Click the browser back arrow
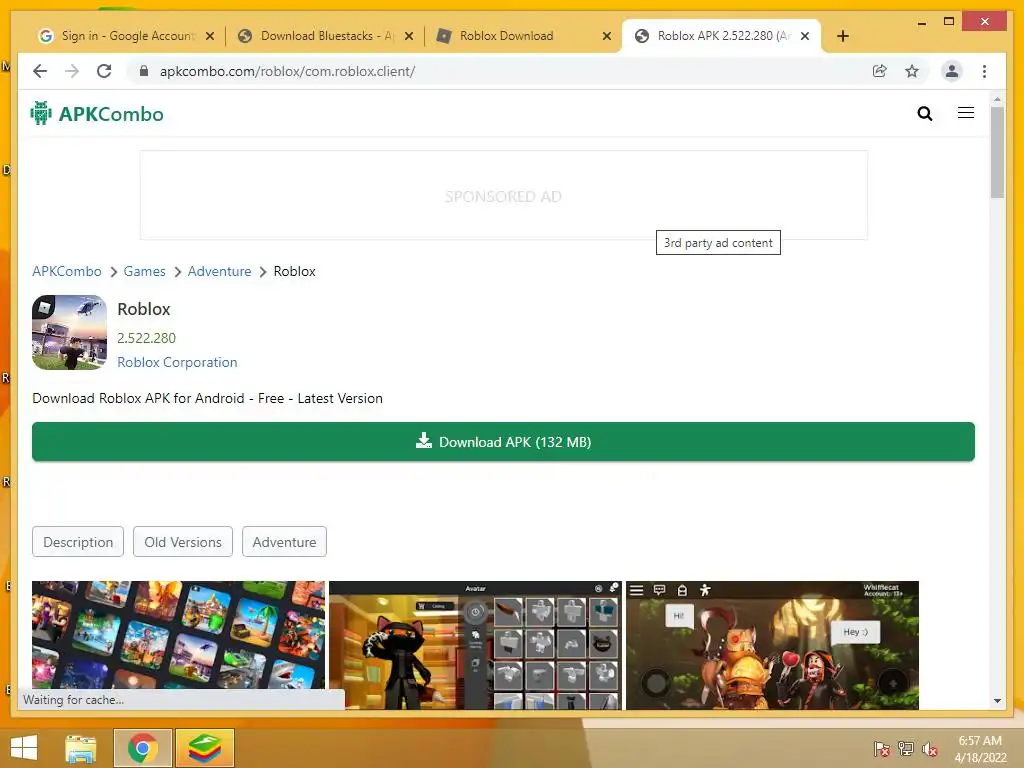1024x768 pixels. point(40,71)
